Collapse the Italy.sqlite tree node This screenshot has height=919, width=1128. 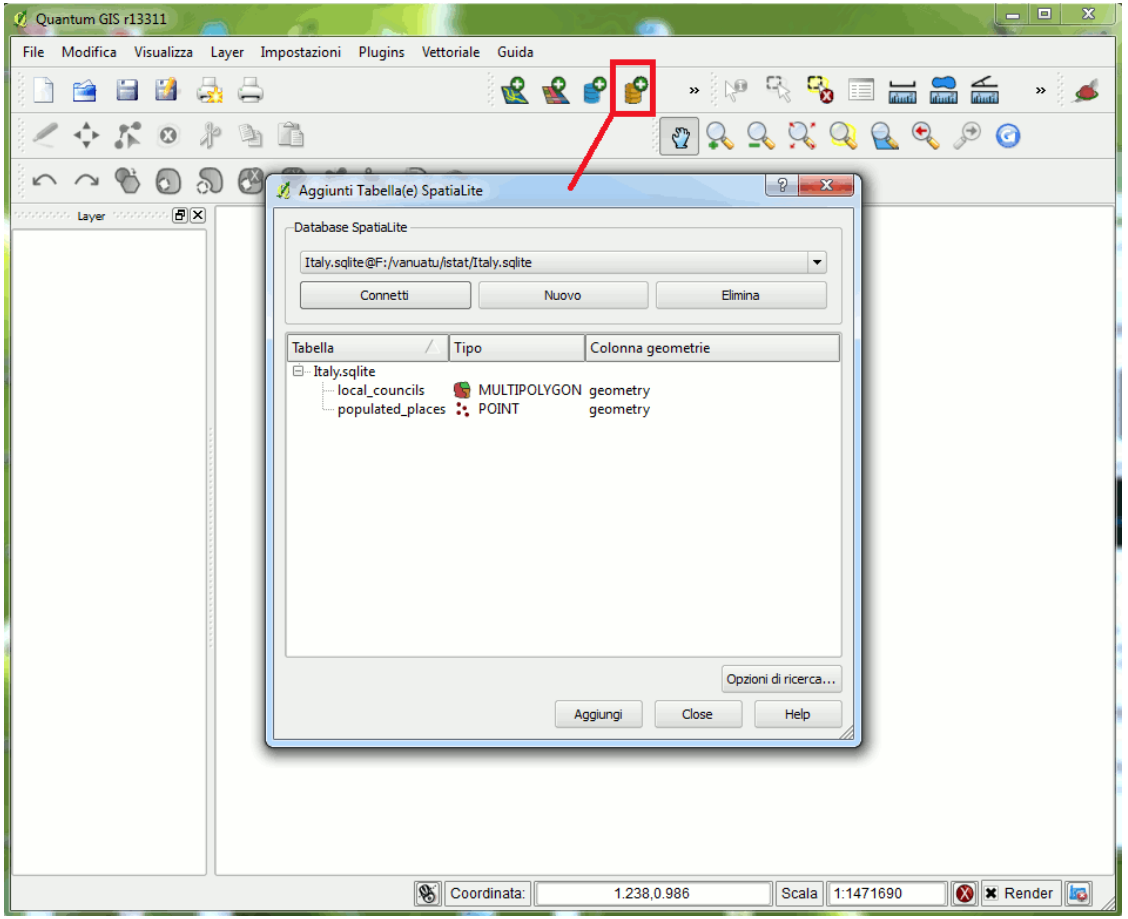click(x=298, y=371)
